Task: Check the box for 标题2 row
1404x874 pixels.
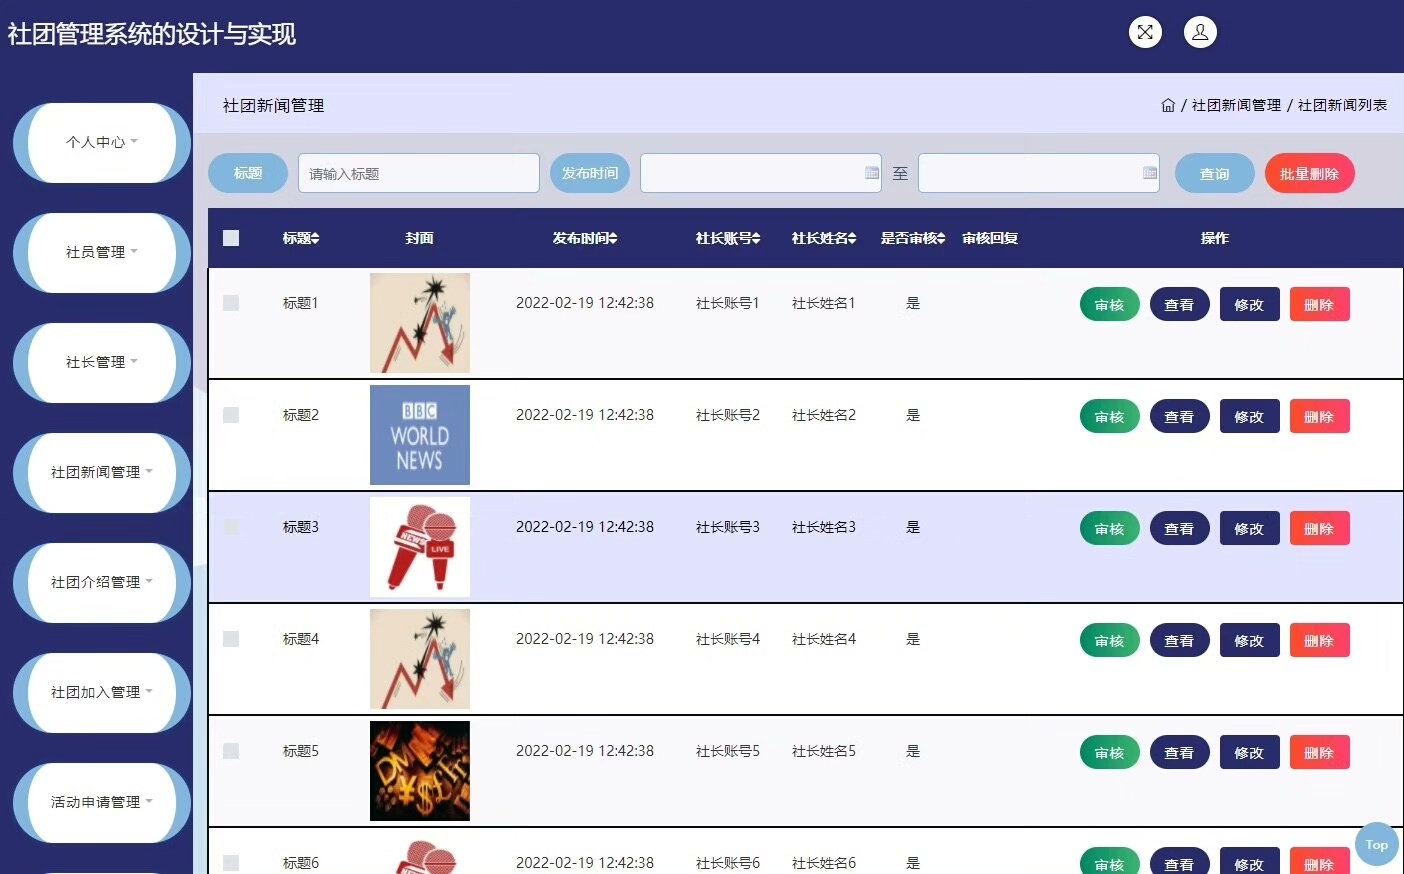Action: [x=231, y=415]
